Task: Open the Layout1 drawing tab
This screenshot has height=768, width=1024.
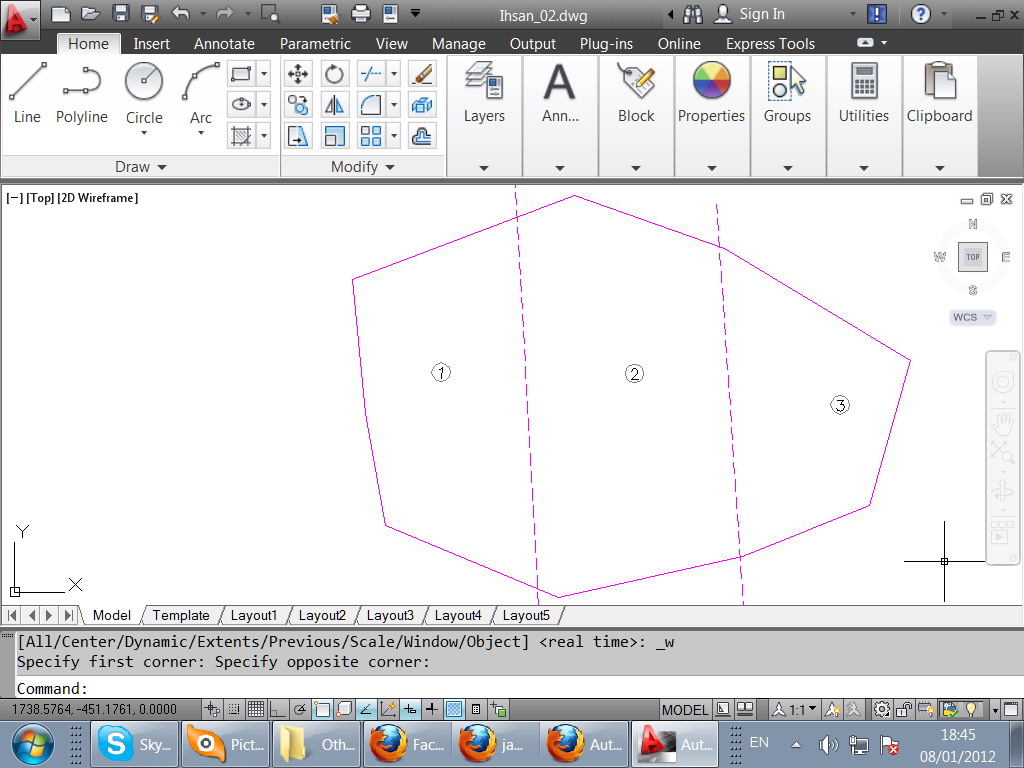Action: click(253, 615)
